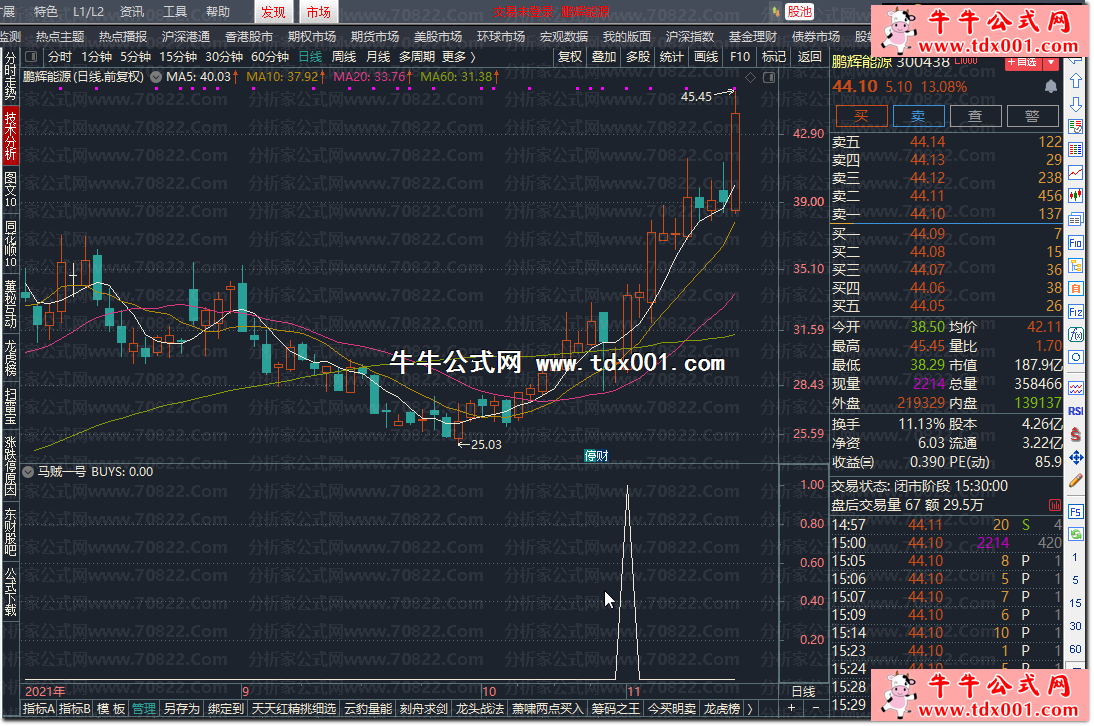
Task: Switch chart period to 周线
Action: (x=343, y=57)
